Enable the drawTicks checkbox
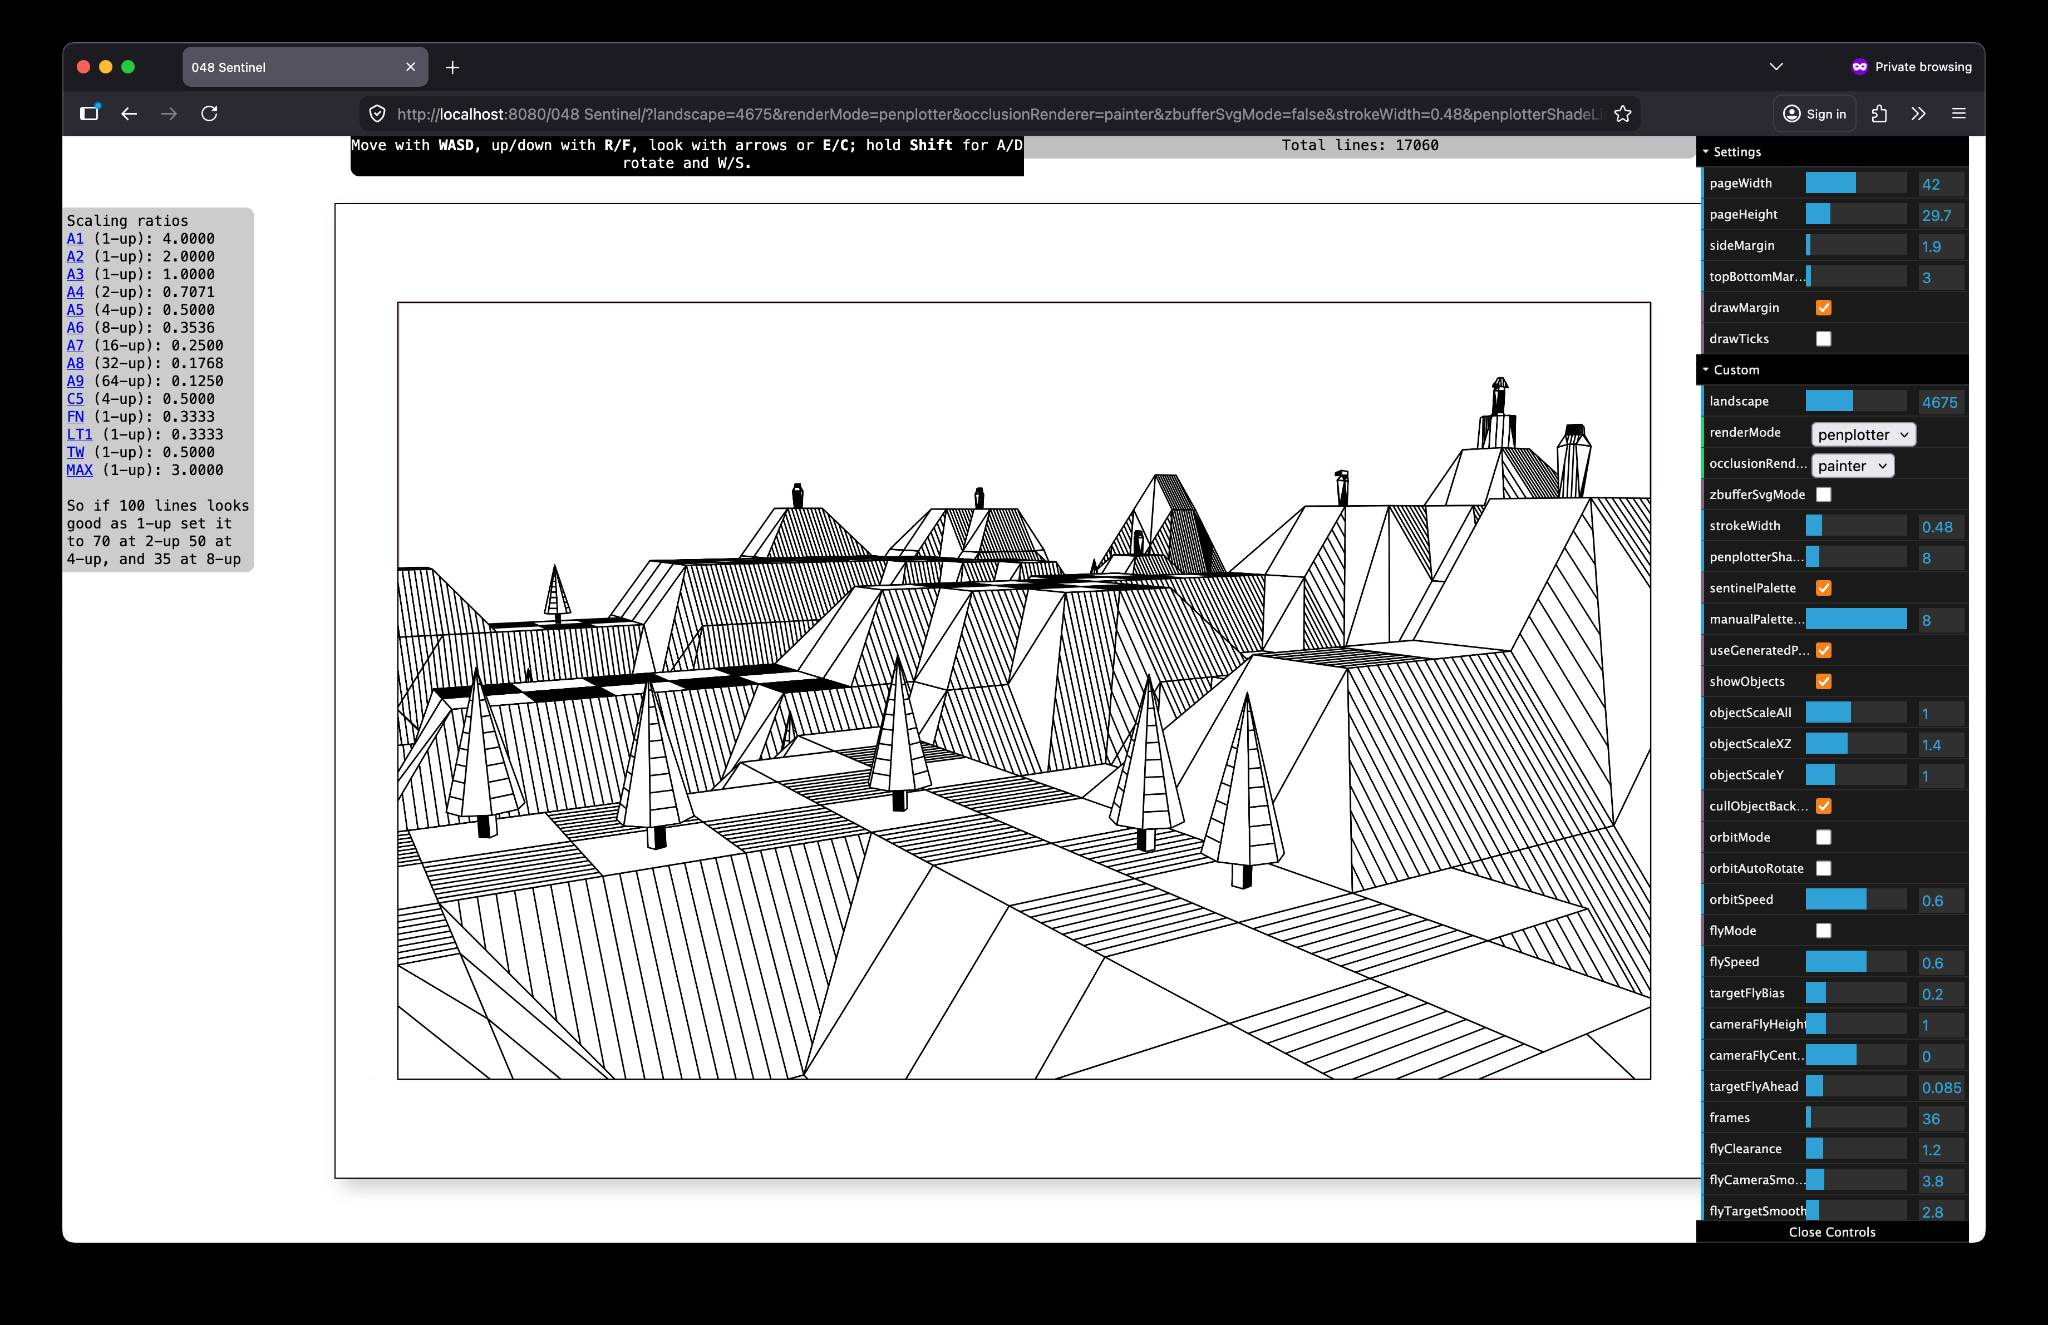This screenshot has height=1325, width=2048. click(1823, 339)
